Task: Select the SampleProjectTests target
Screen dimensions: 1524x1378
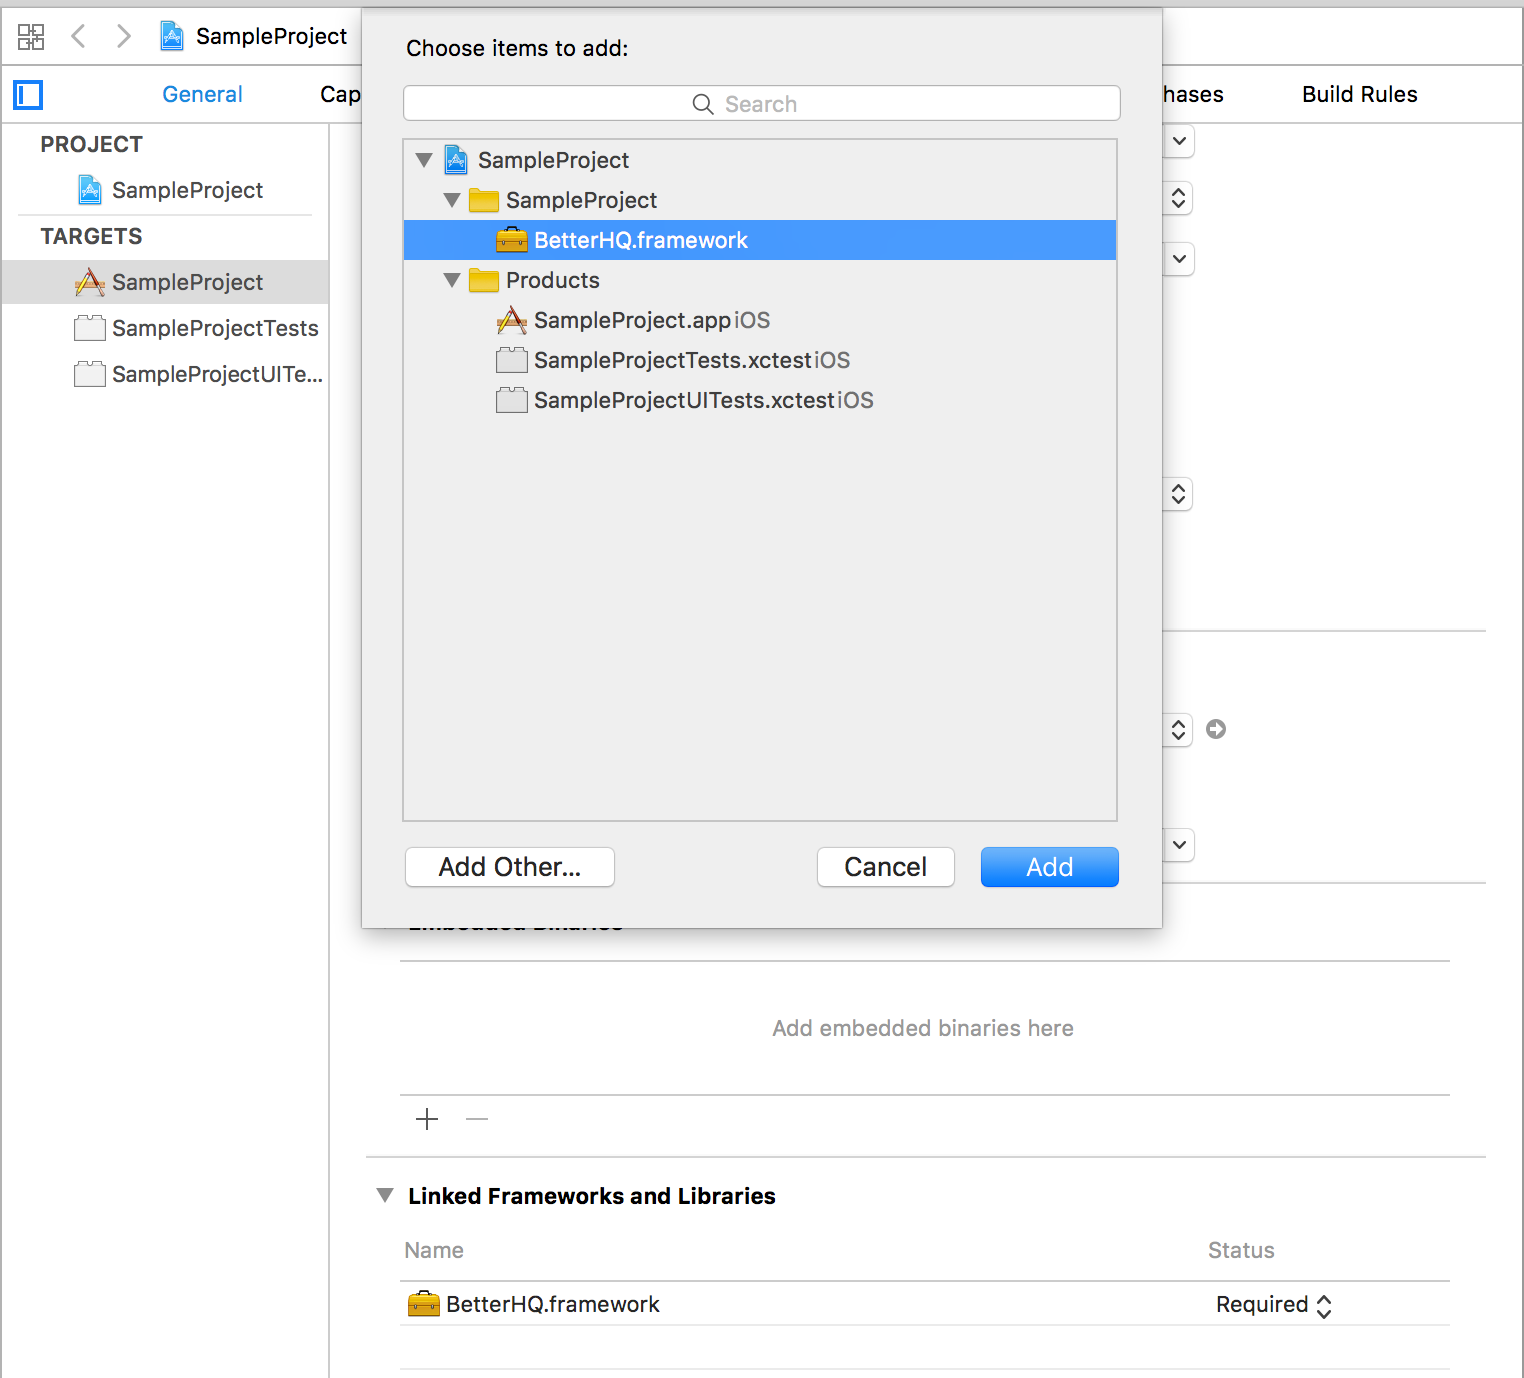Action: point(165,328)
